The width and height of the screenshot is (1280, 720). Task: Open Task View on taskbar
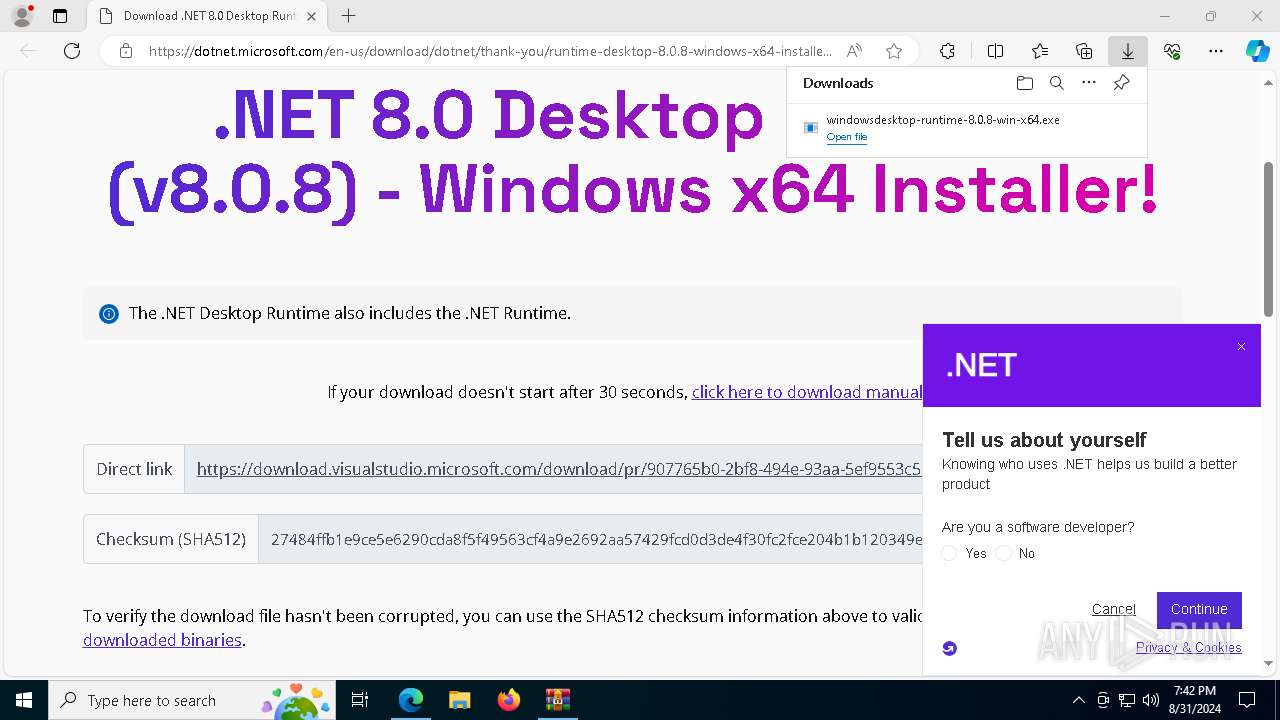click(360, 700)
